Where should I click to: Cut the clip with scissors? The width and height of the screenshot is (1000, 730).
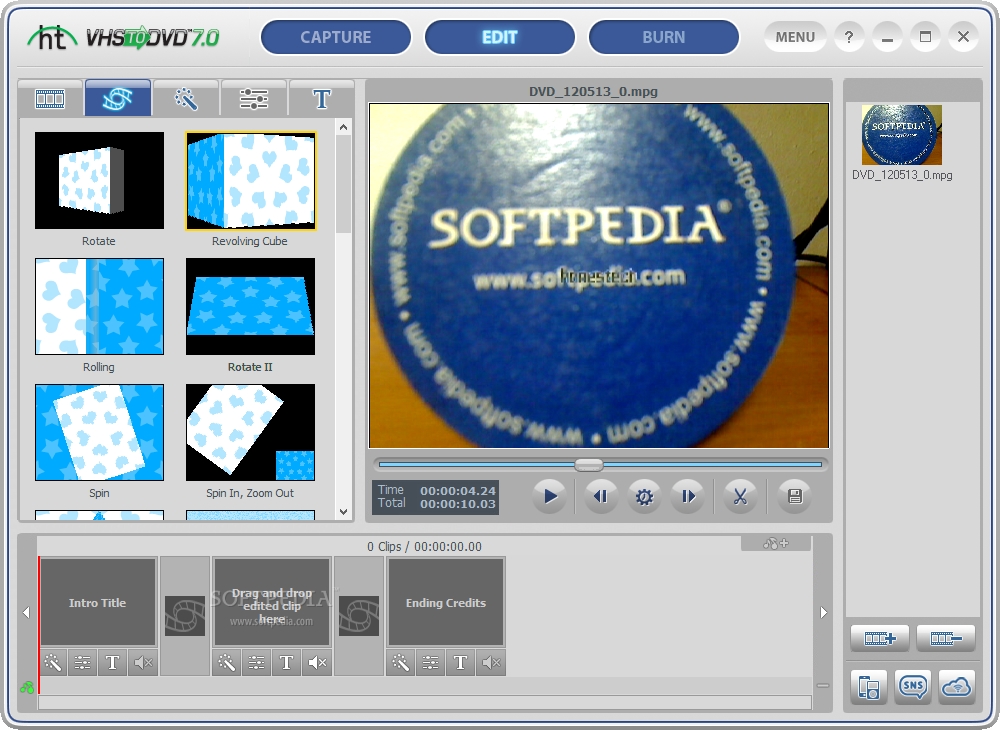[x=740, y=496]
